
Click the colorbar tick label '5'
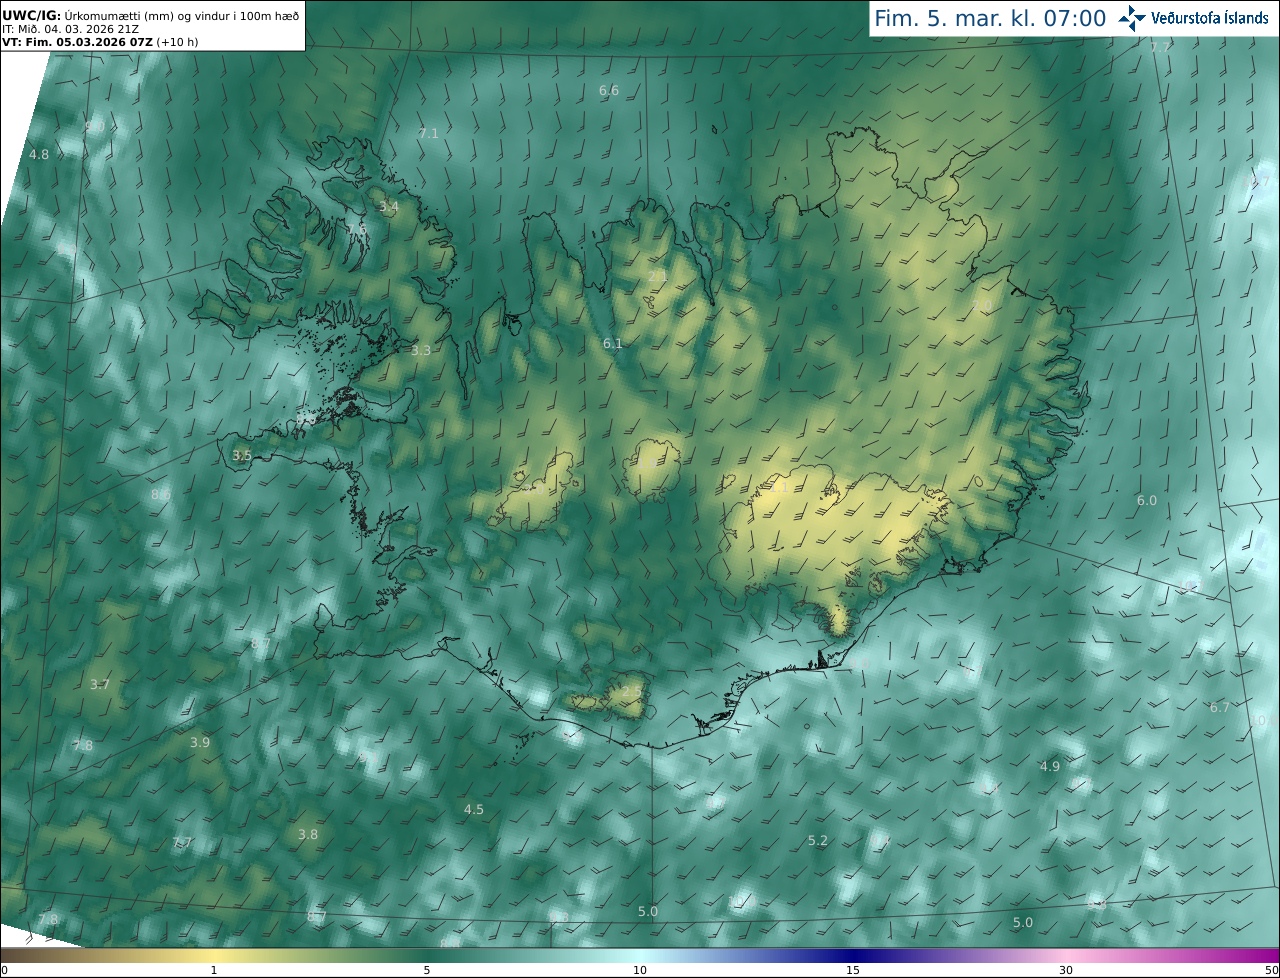click(427, 971)
